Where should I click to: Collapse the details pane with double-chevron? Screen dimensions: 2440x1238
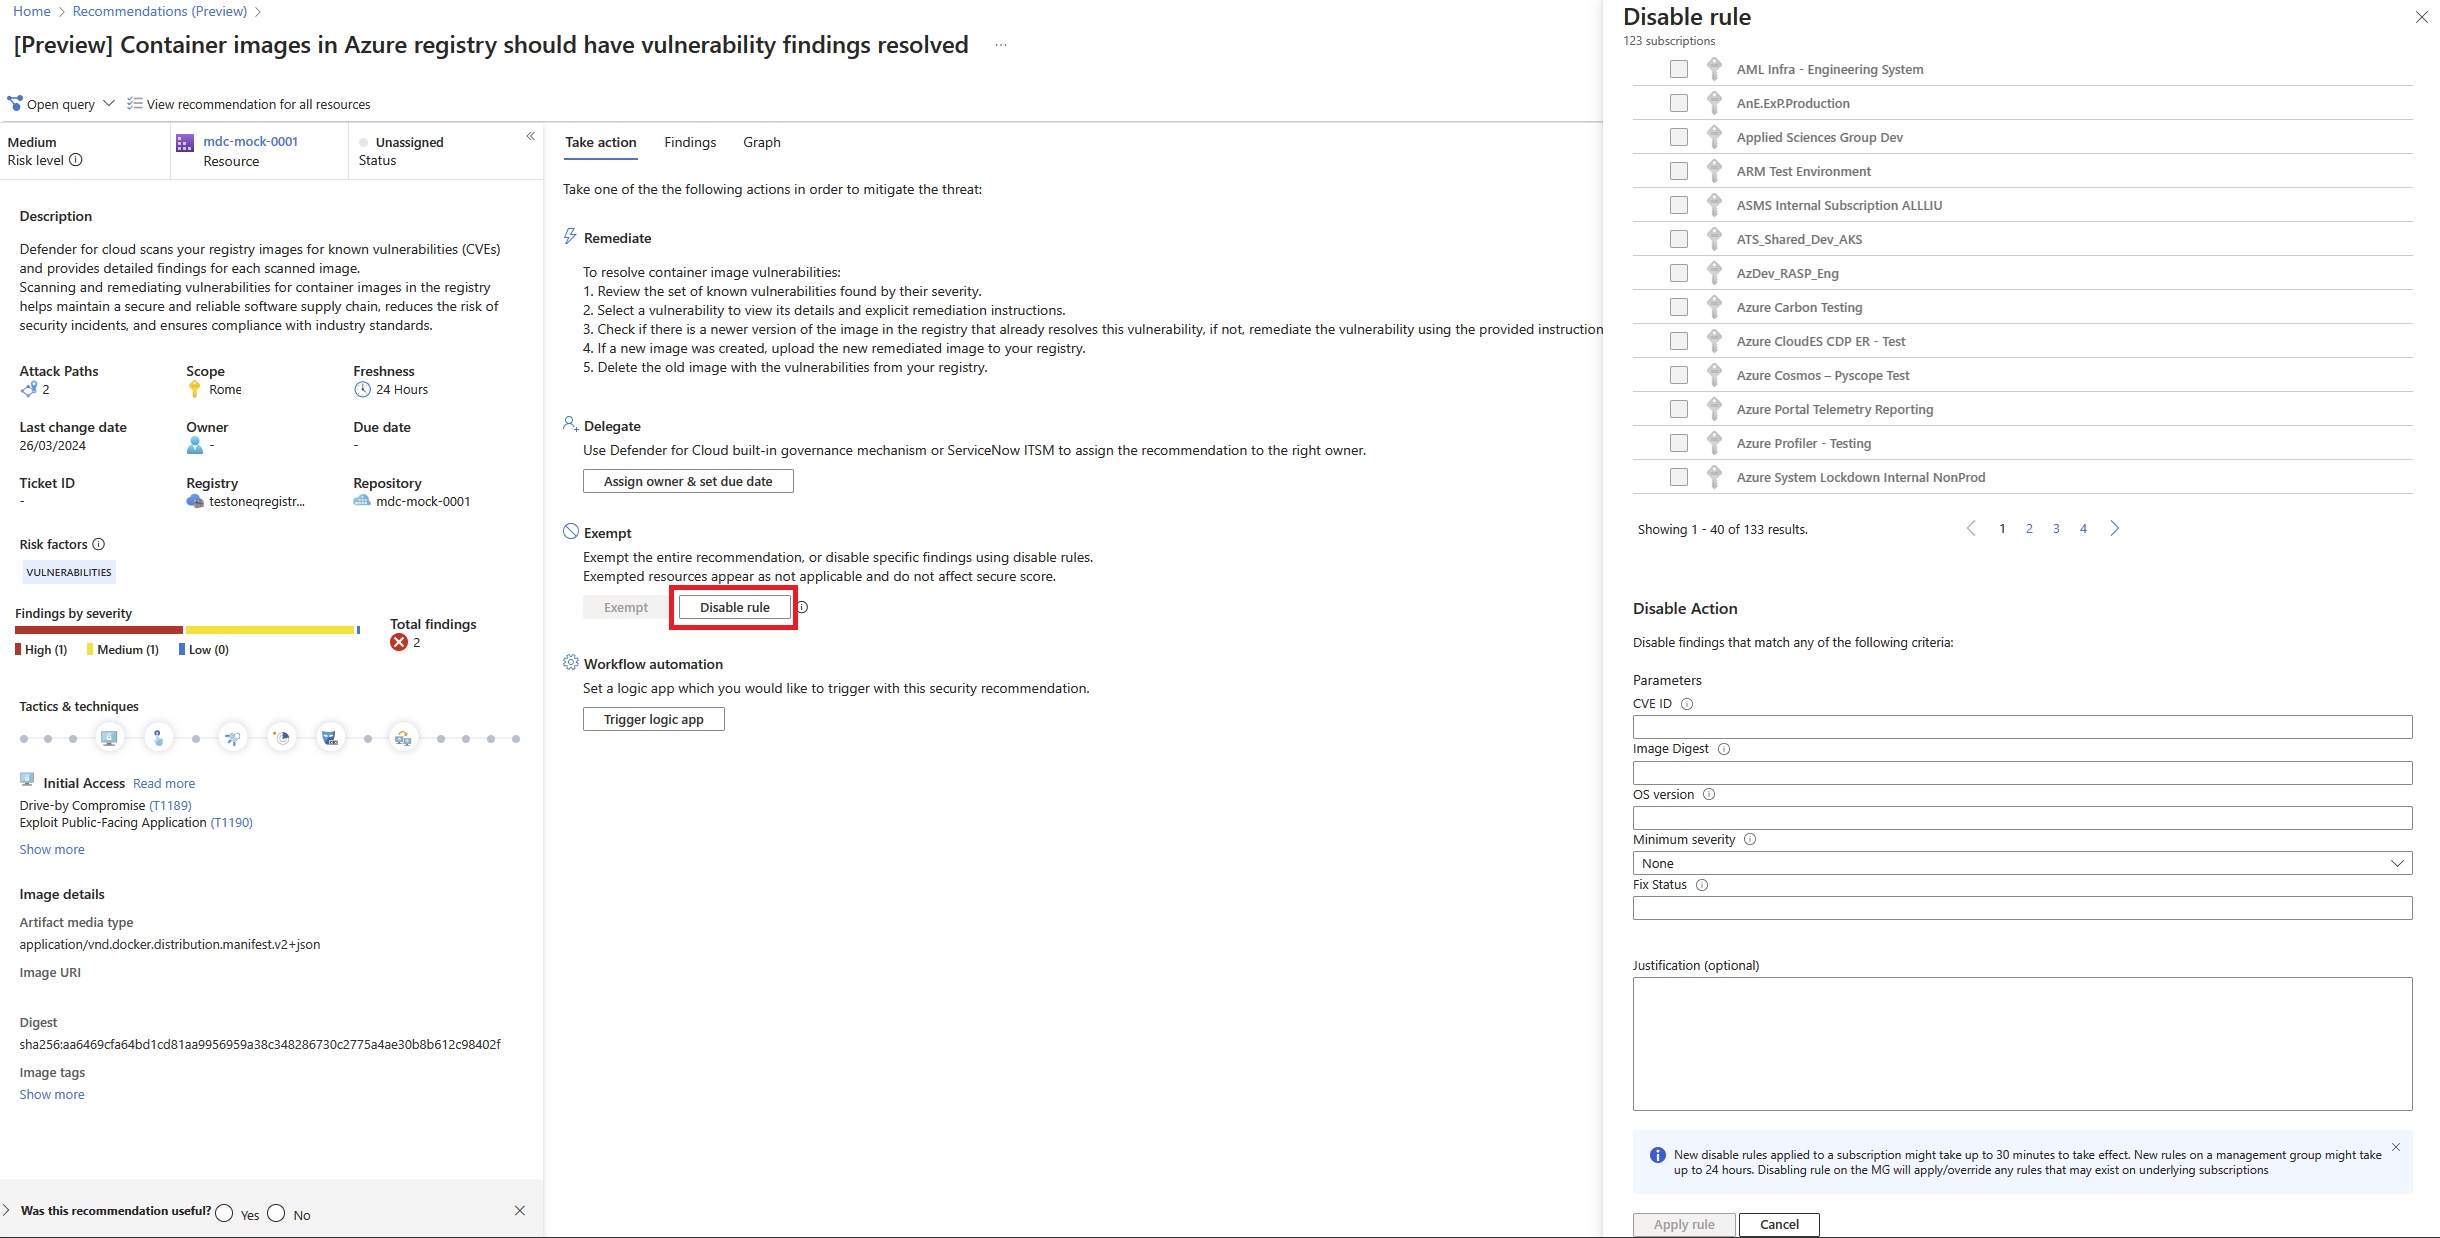click(531, 136)
